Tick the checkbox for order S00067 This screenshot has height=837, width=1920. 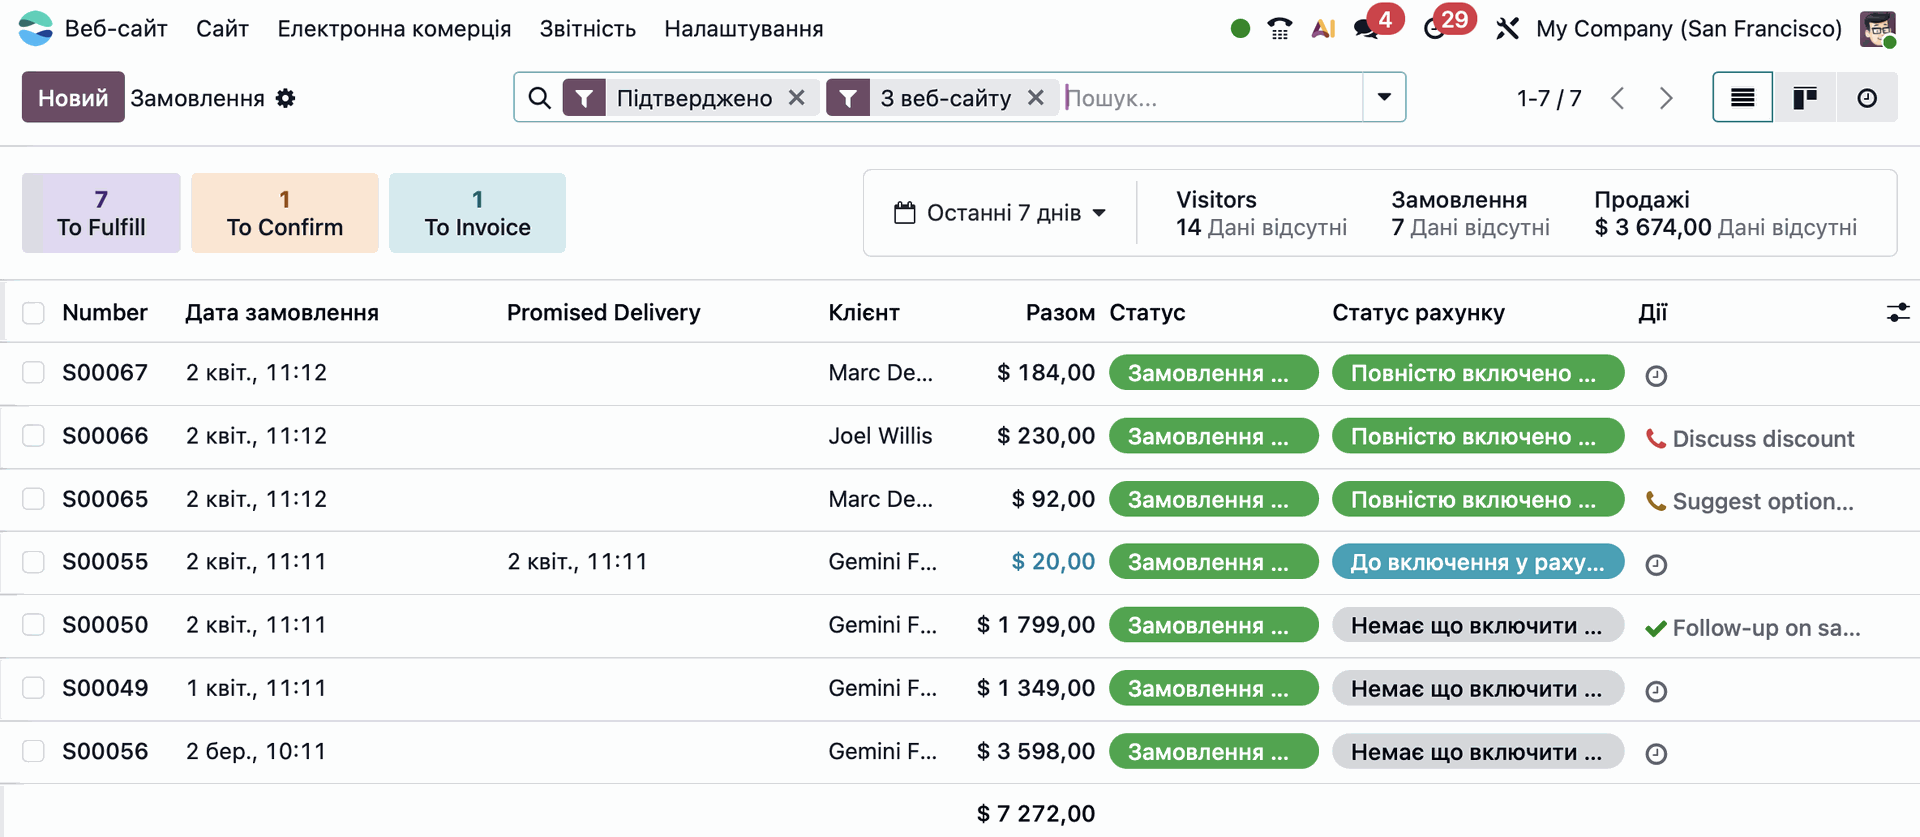tap(34, 373)
